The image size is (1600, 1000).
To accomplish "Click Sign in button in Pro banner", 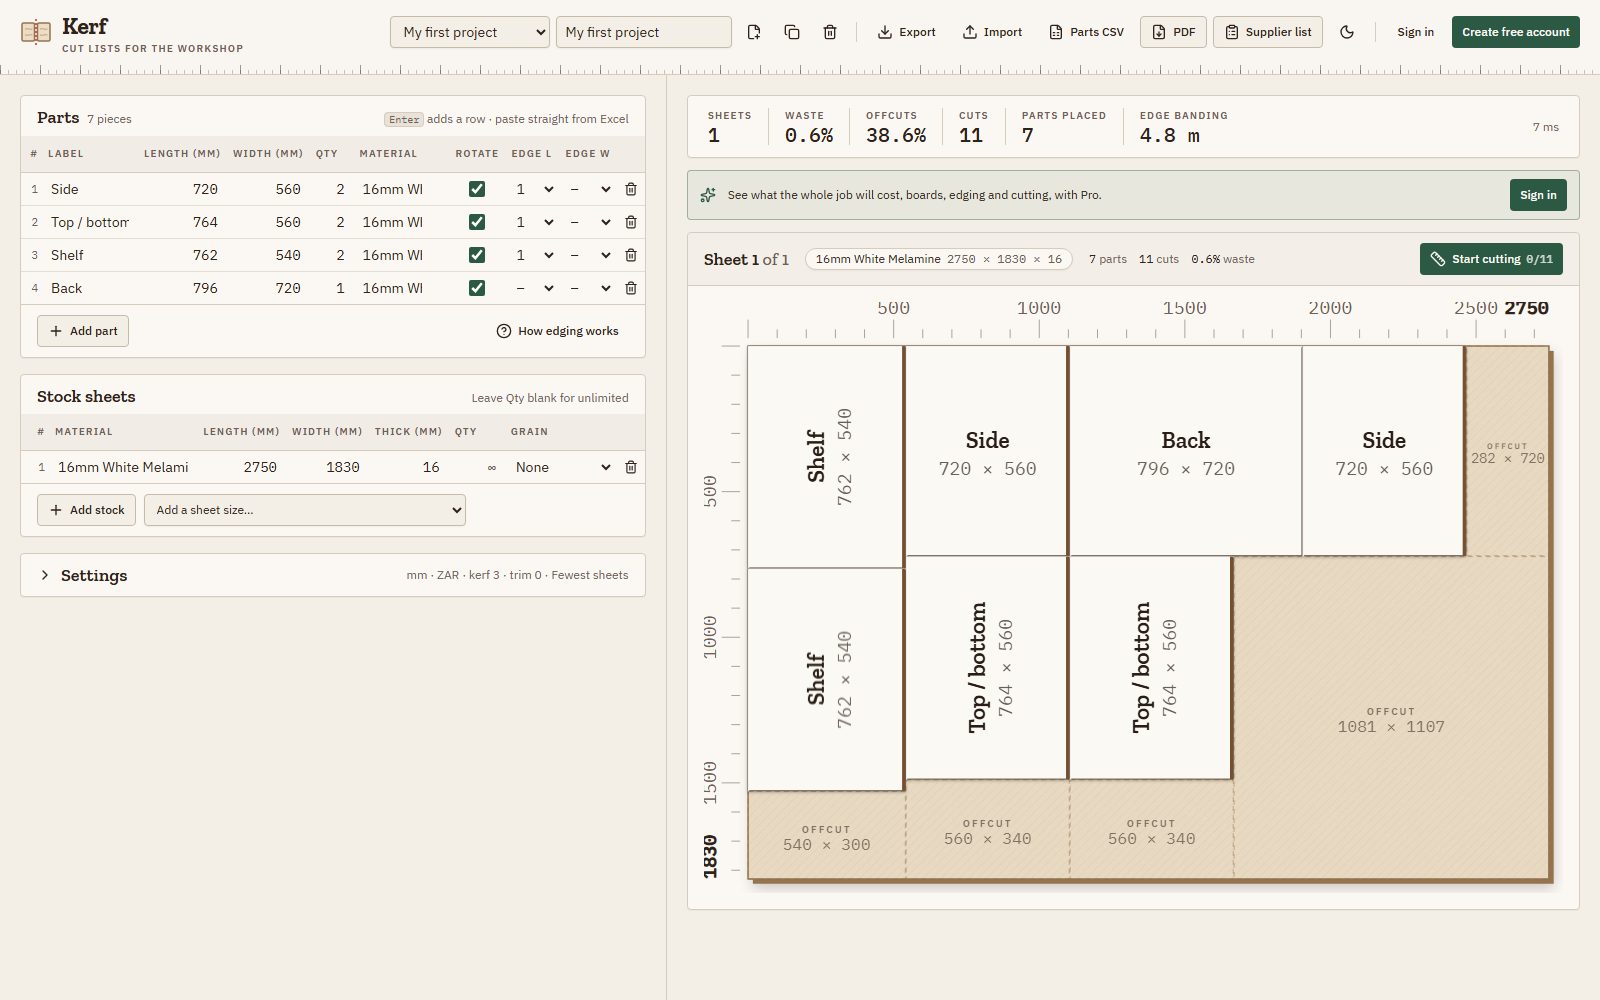I will click(x=1538, y=195).
